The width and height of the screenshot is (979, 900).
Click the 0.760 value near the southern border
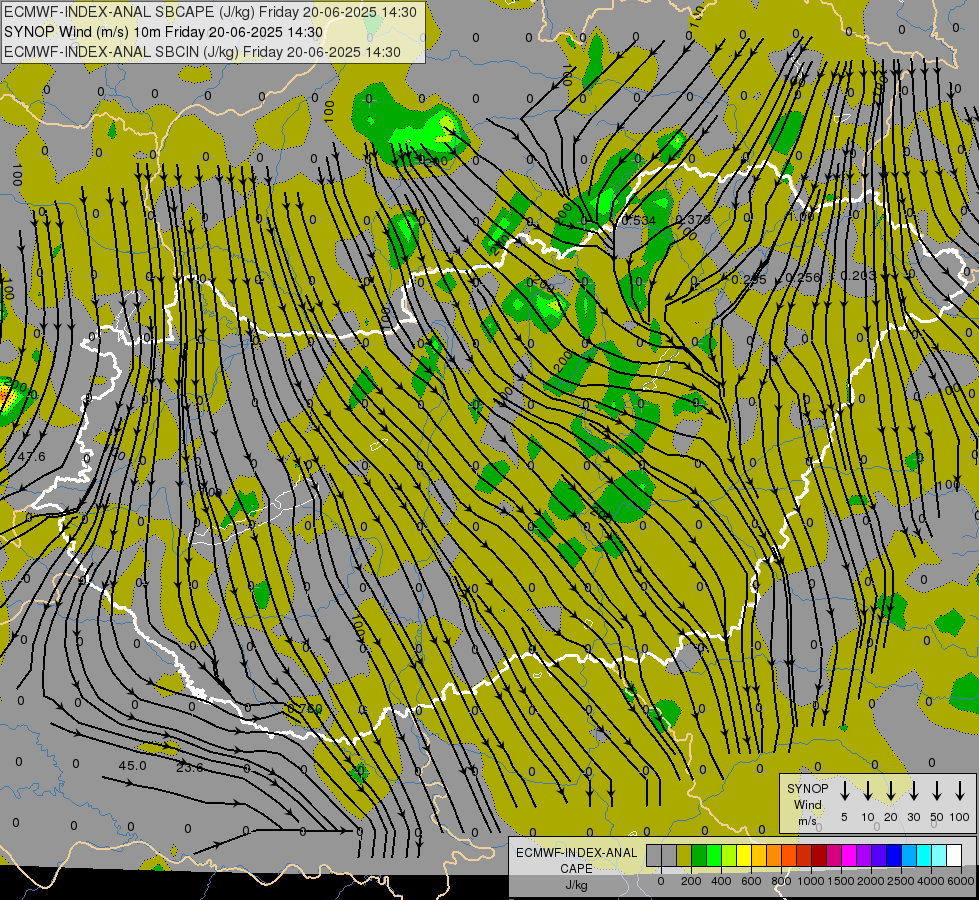pos(305,709)
